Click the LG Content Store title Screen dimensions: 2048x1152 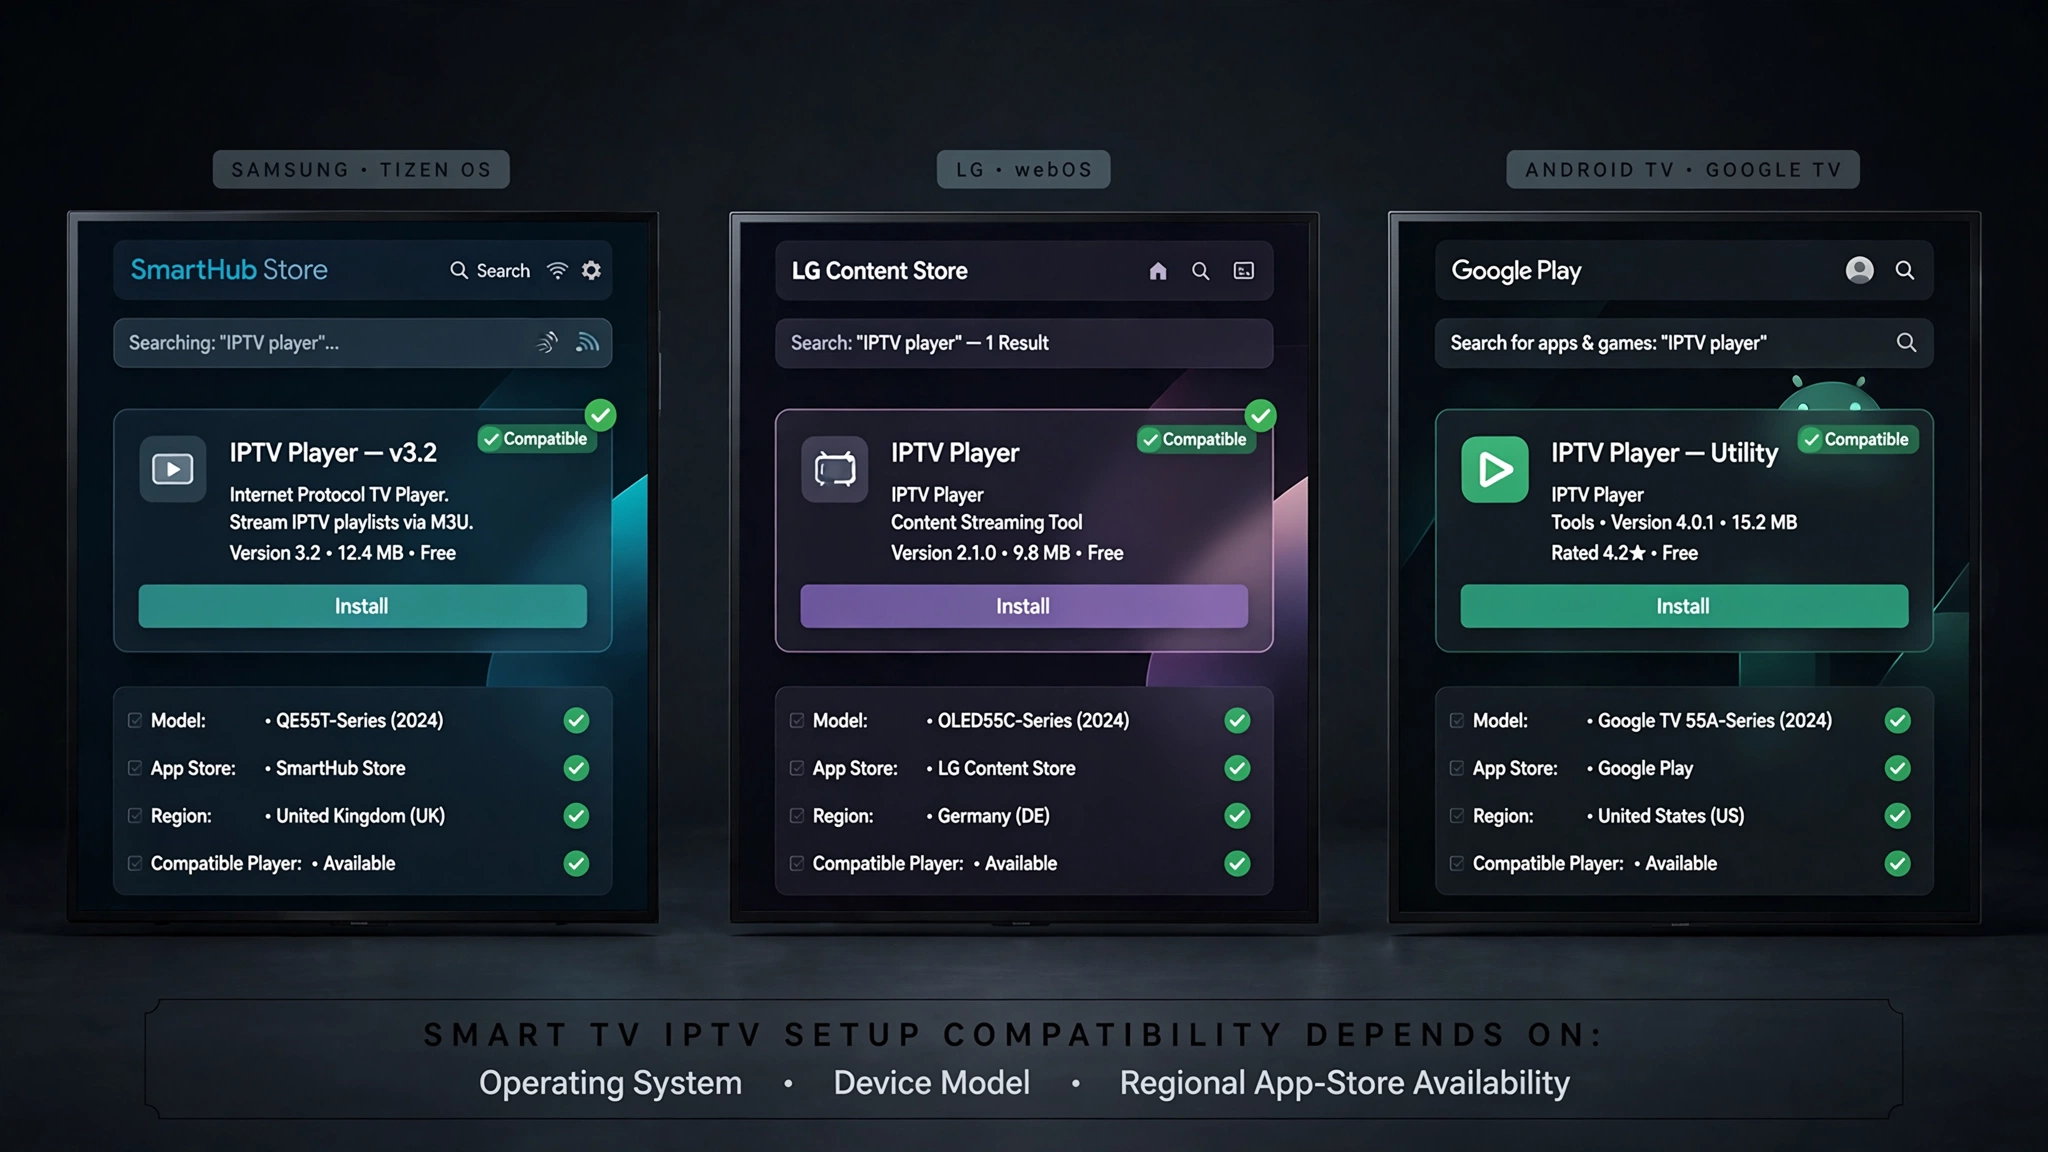click(880, 271)
